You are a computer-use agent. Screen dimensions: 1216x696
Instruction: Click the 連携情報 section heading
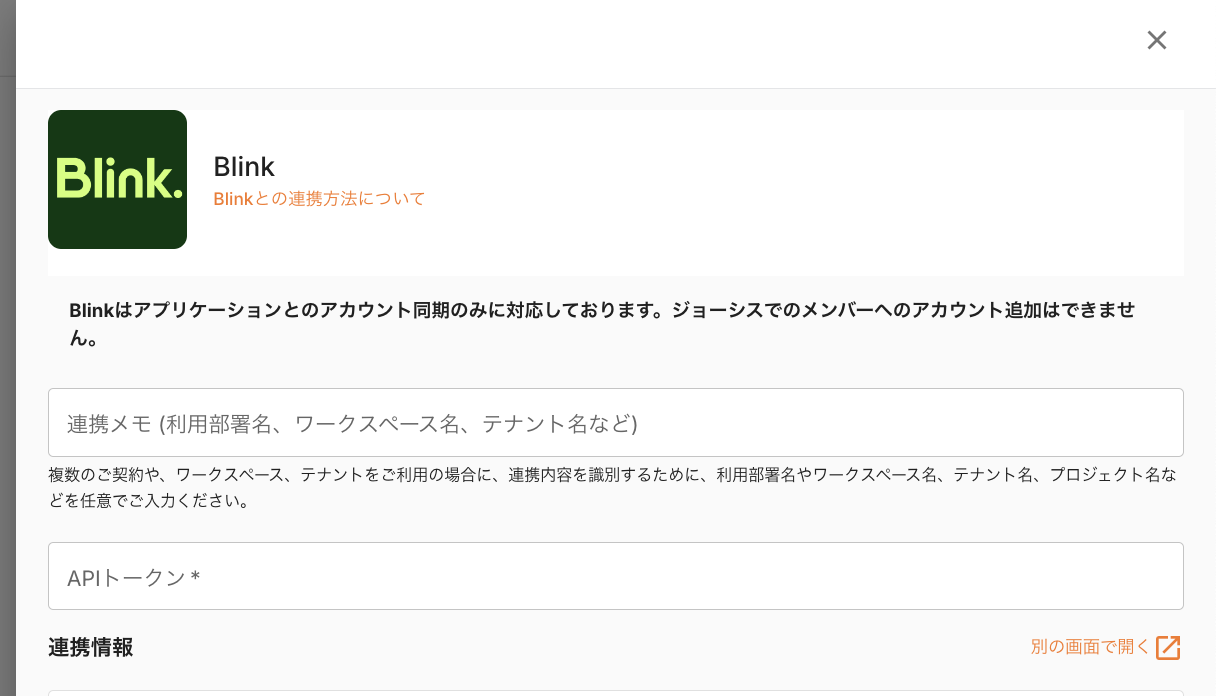coord(91,648)
